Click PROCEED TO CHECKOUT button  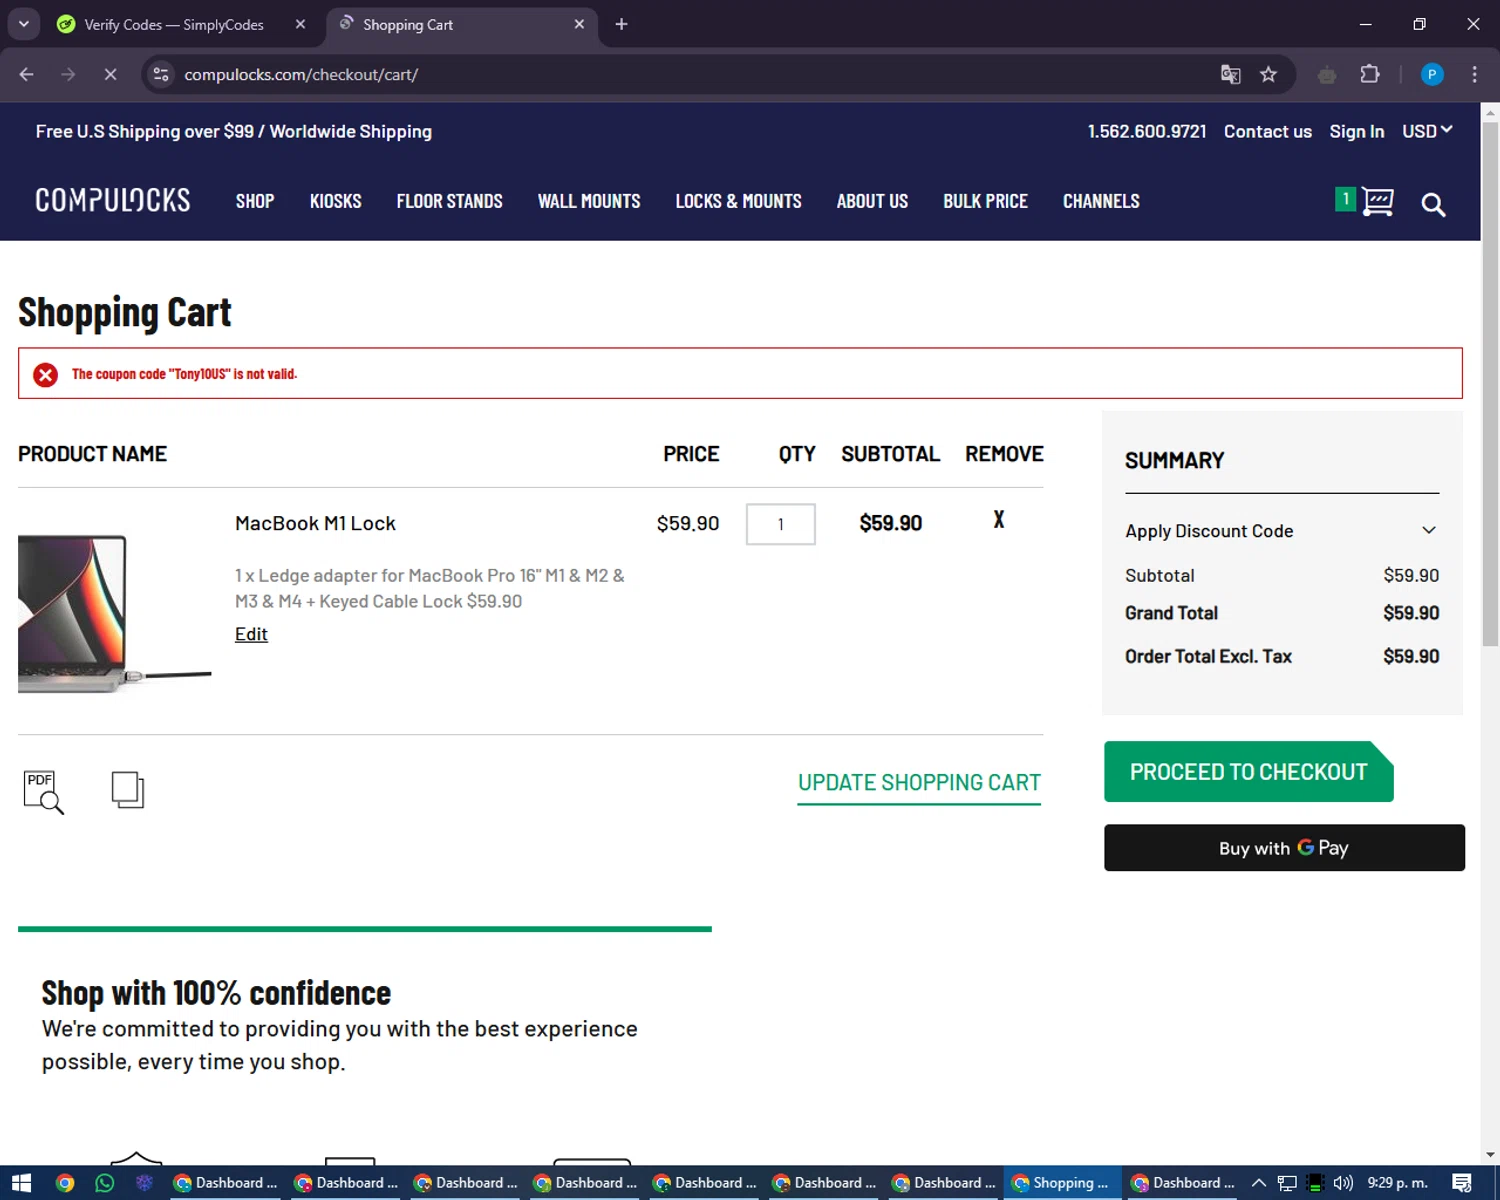(1248, 772)
